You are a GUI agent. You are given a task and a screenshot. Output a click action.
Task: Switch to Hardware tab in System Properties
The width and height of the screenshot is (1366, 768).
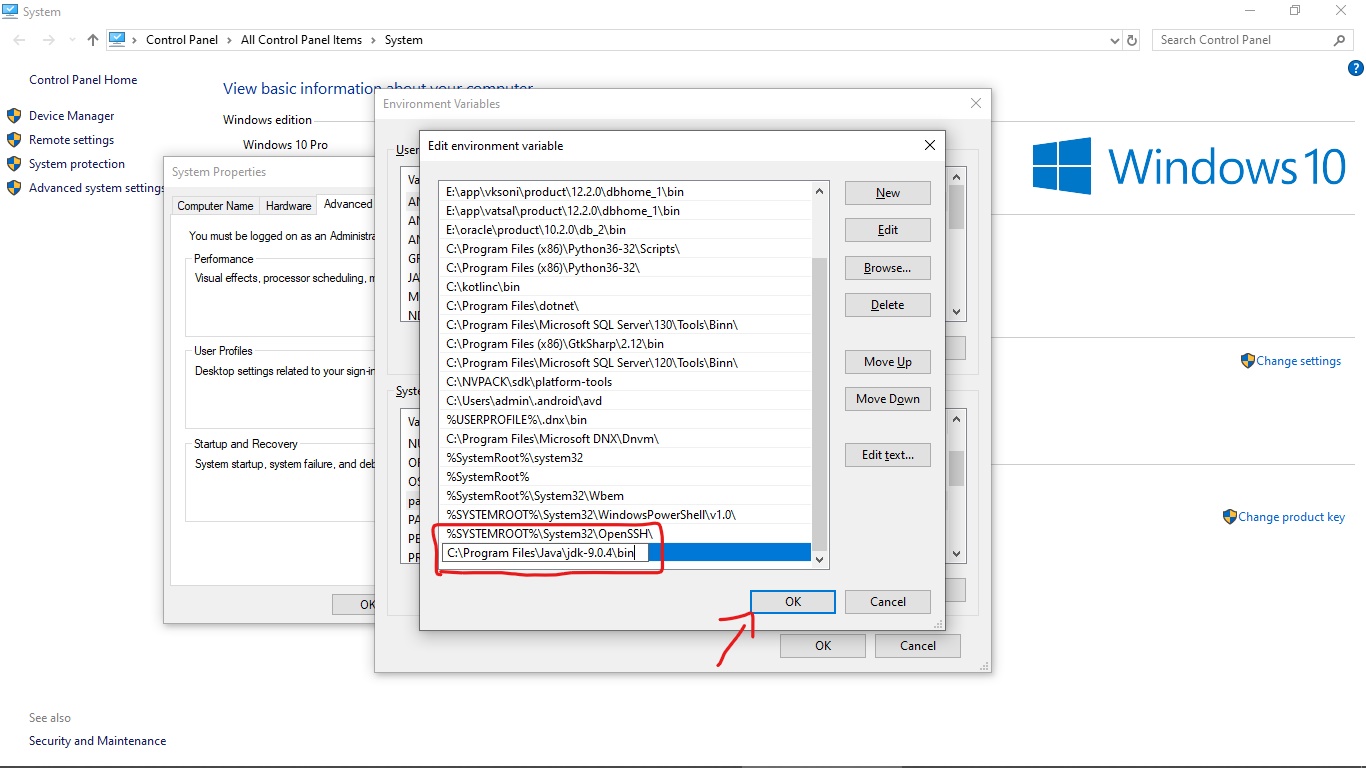pos(288,205)
